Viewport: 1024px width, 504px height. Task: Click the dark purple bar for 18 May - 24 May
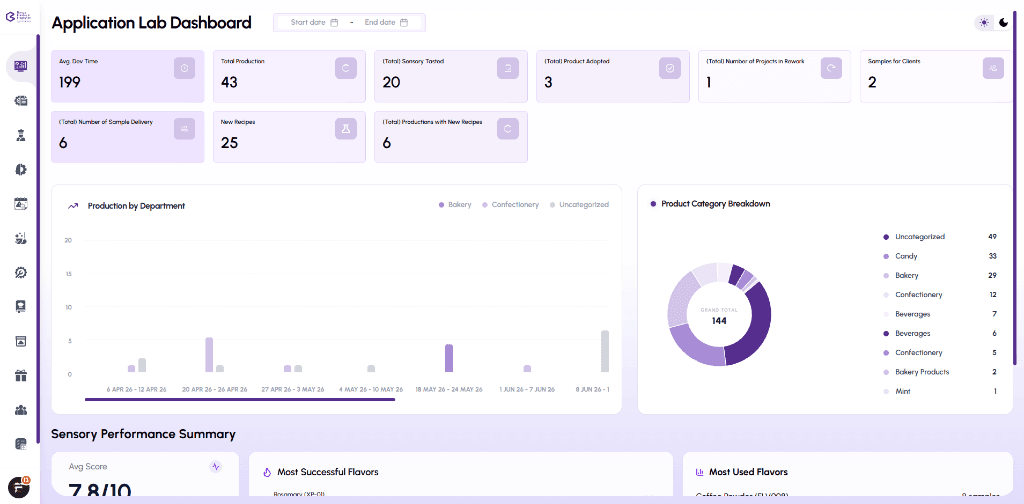[x=449, y=358]
